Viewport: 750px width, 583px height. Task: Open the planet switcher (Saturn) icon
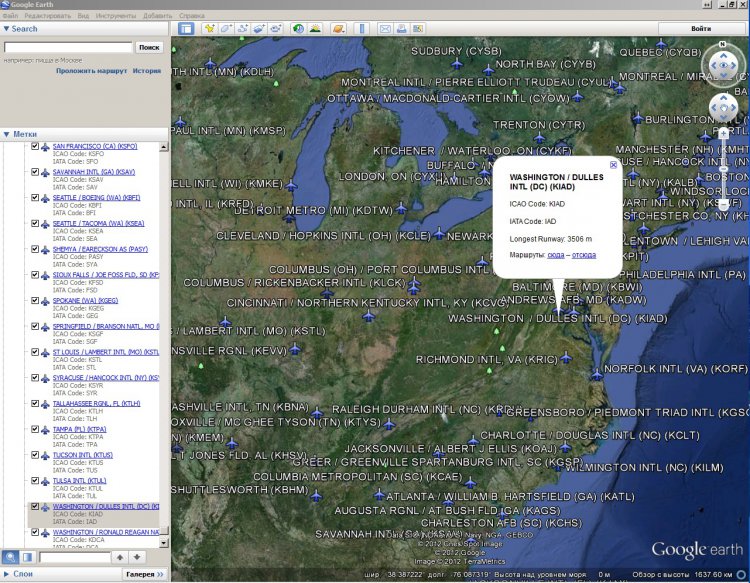pyautogui.click(x=338, y=29)
